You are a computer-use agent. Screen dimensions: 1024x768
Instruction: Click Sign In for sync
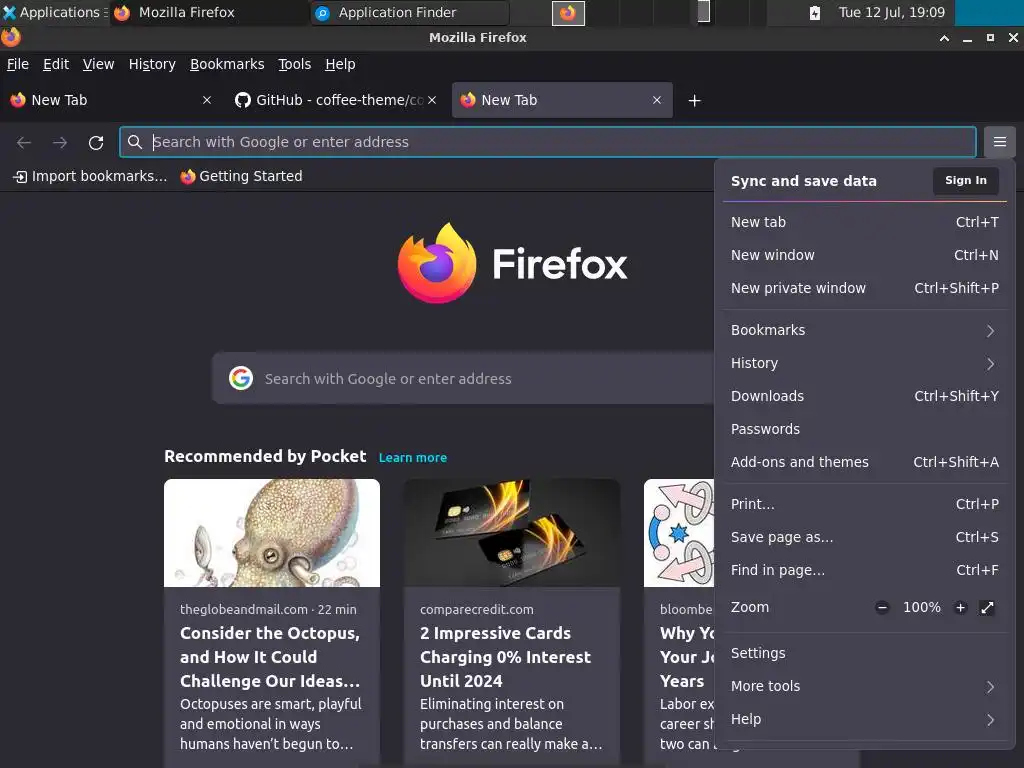pyautogui.click(x=965, y=180)
